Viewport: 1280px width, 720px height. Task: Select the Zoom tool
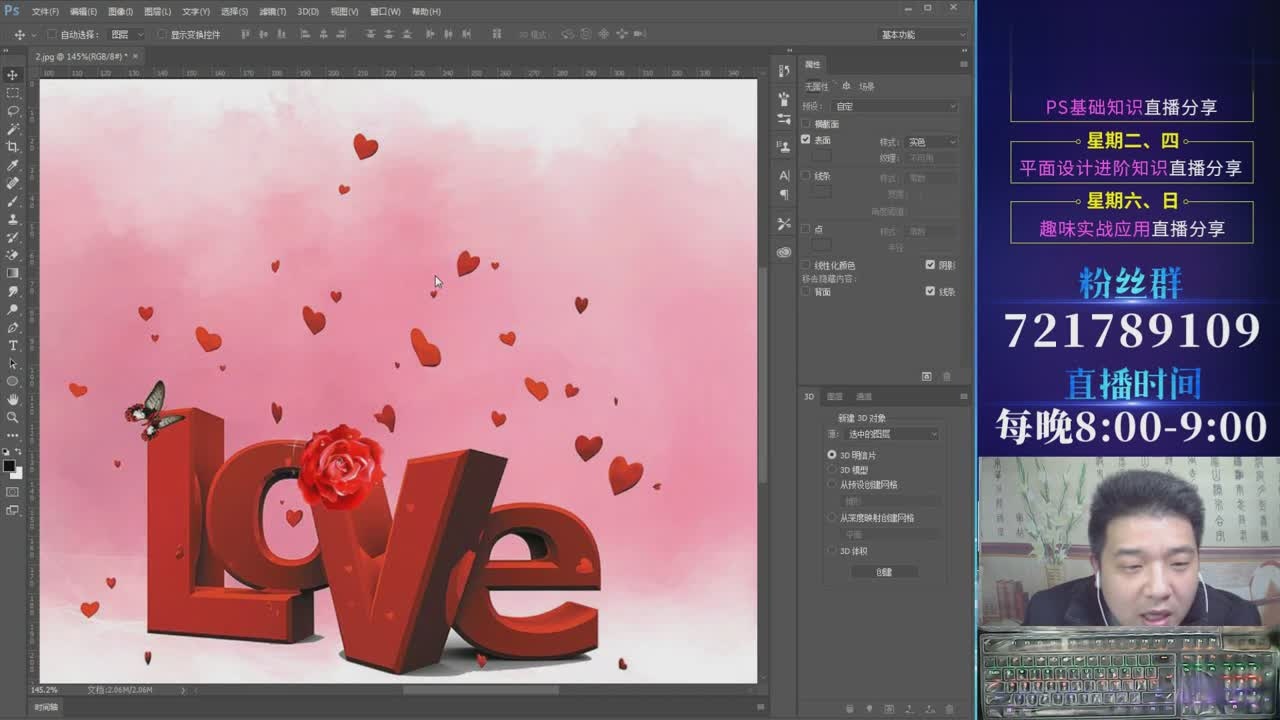(13, 417)
